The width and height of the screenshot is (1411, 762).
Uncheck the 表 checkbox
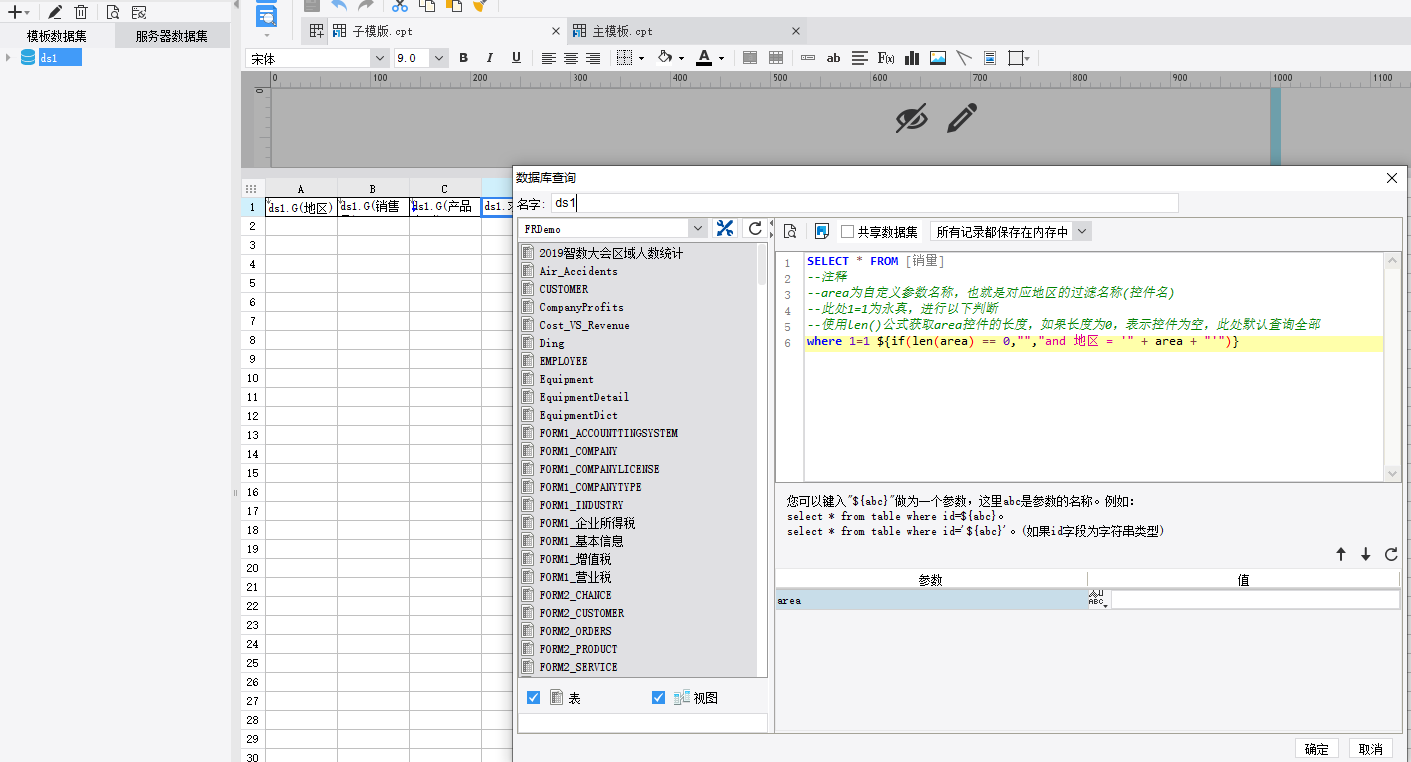[533, 698]
